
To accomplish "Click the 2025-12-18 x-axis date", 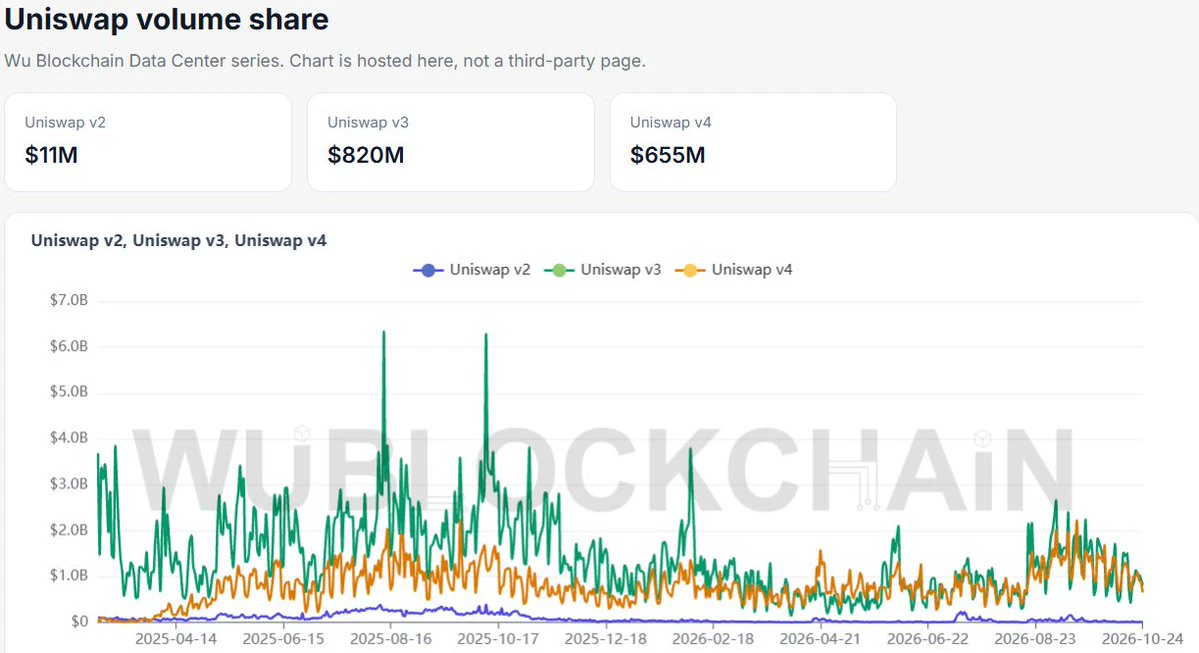I will coord(606,638).
